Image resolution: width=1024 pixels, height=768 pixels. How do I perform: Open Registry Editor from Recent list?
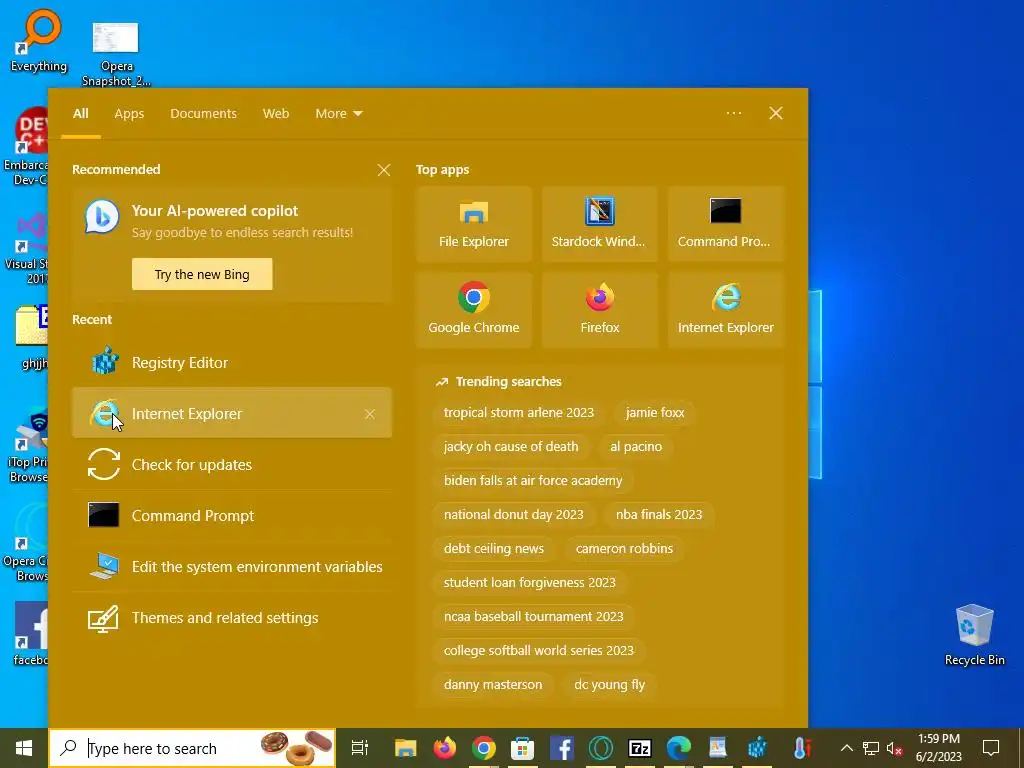pyautogui.click(x=232, y=362)
